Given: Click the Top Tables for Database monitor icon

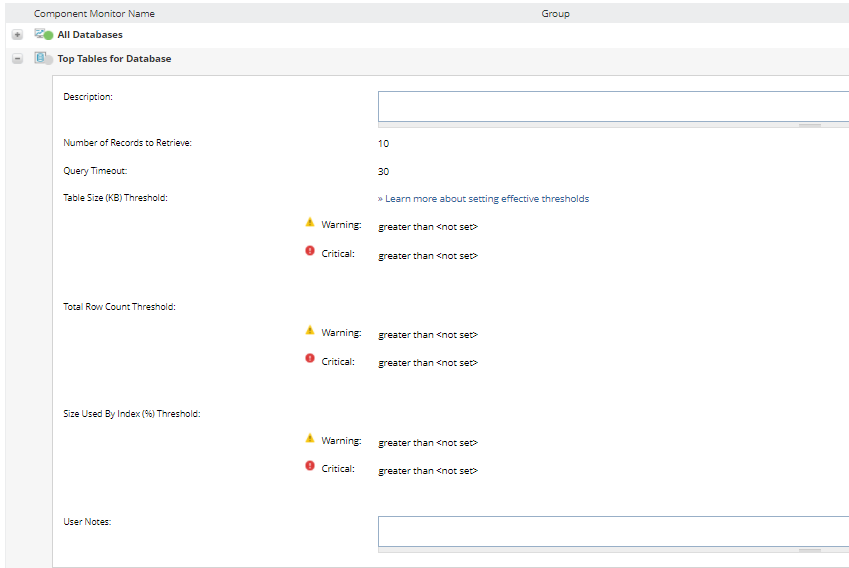Looking at the screenshot, I should point(44,59).
